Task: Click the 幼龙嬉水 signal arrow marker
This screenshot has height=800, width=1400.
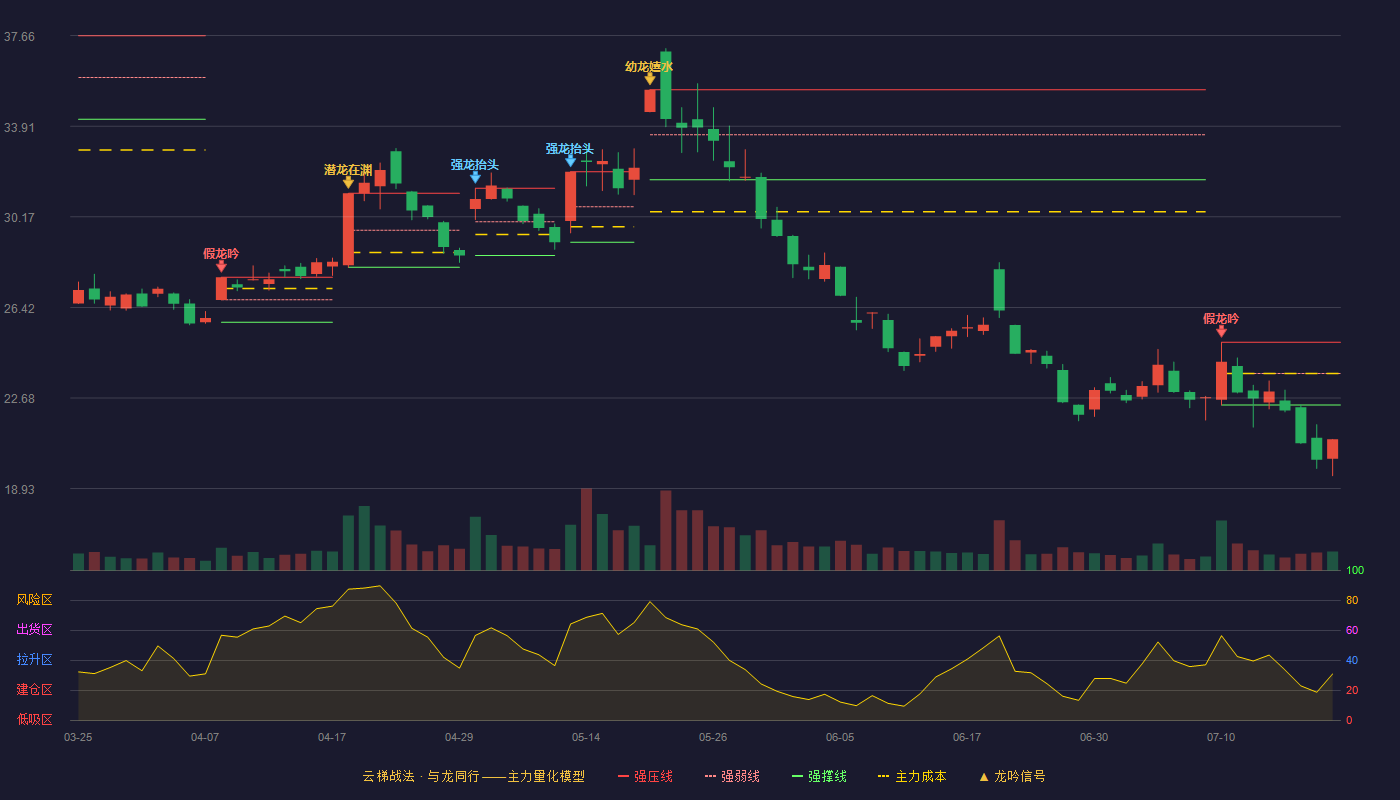Action: [650, 79]
